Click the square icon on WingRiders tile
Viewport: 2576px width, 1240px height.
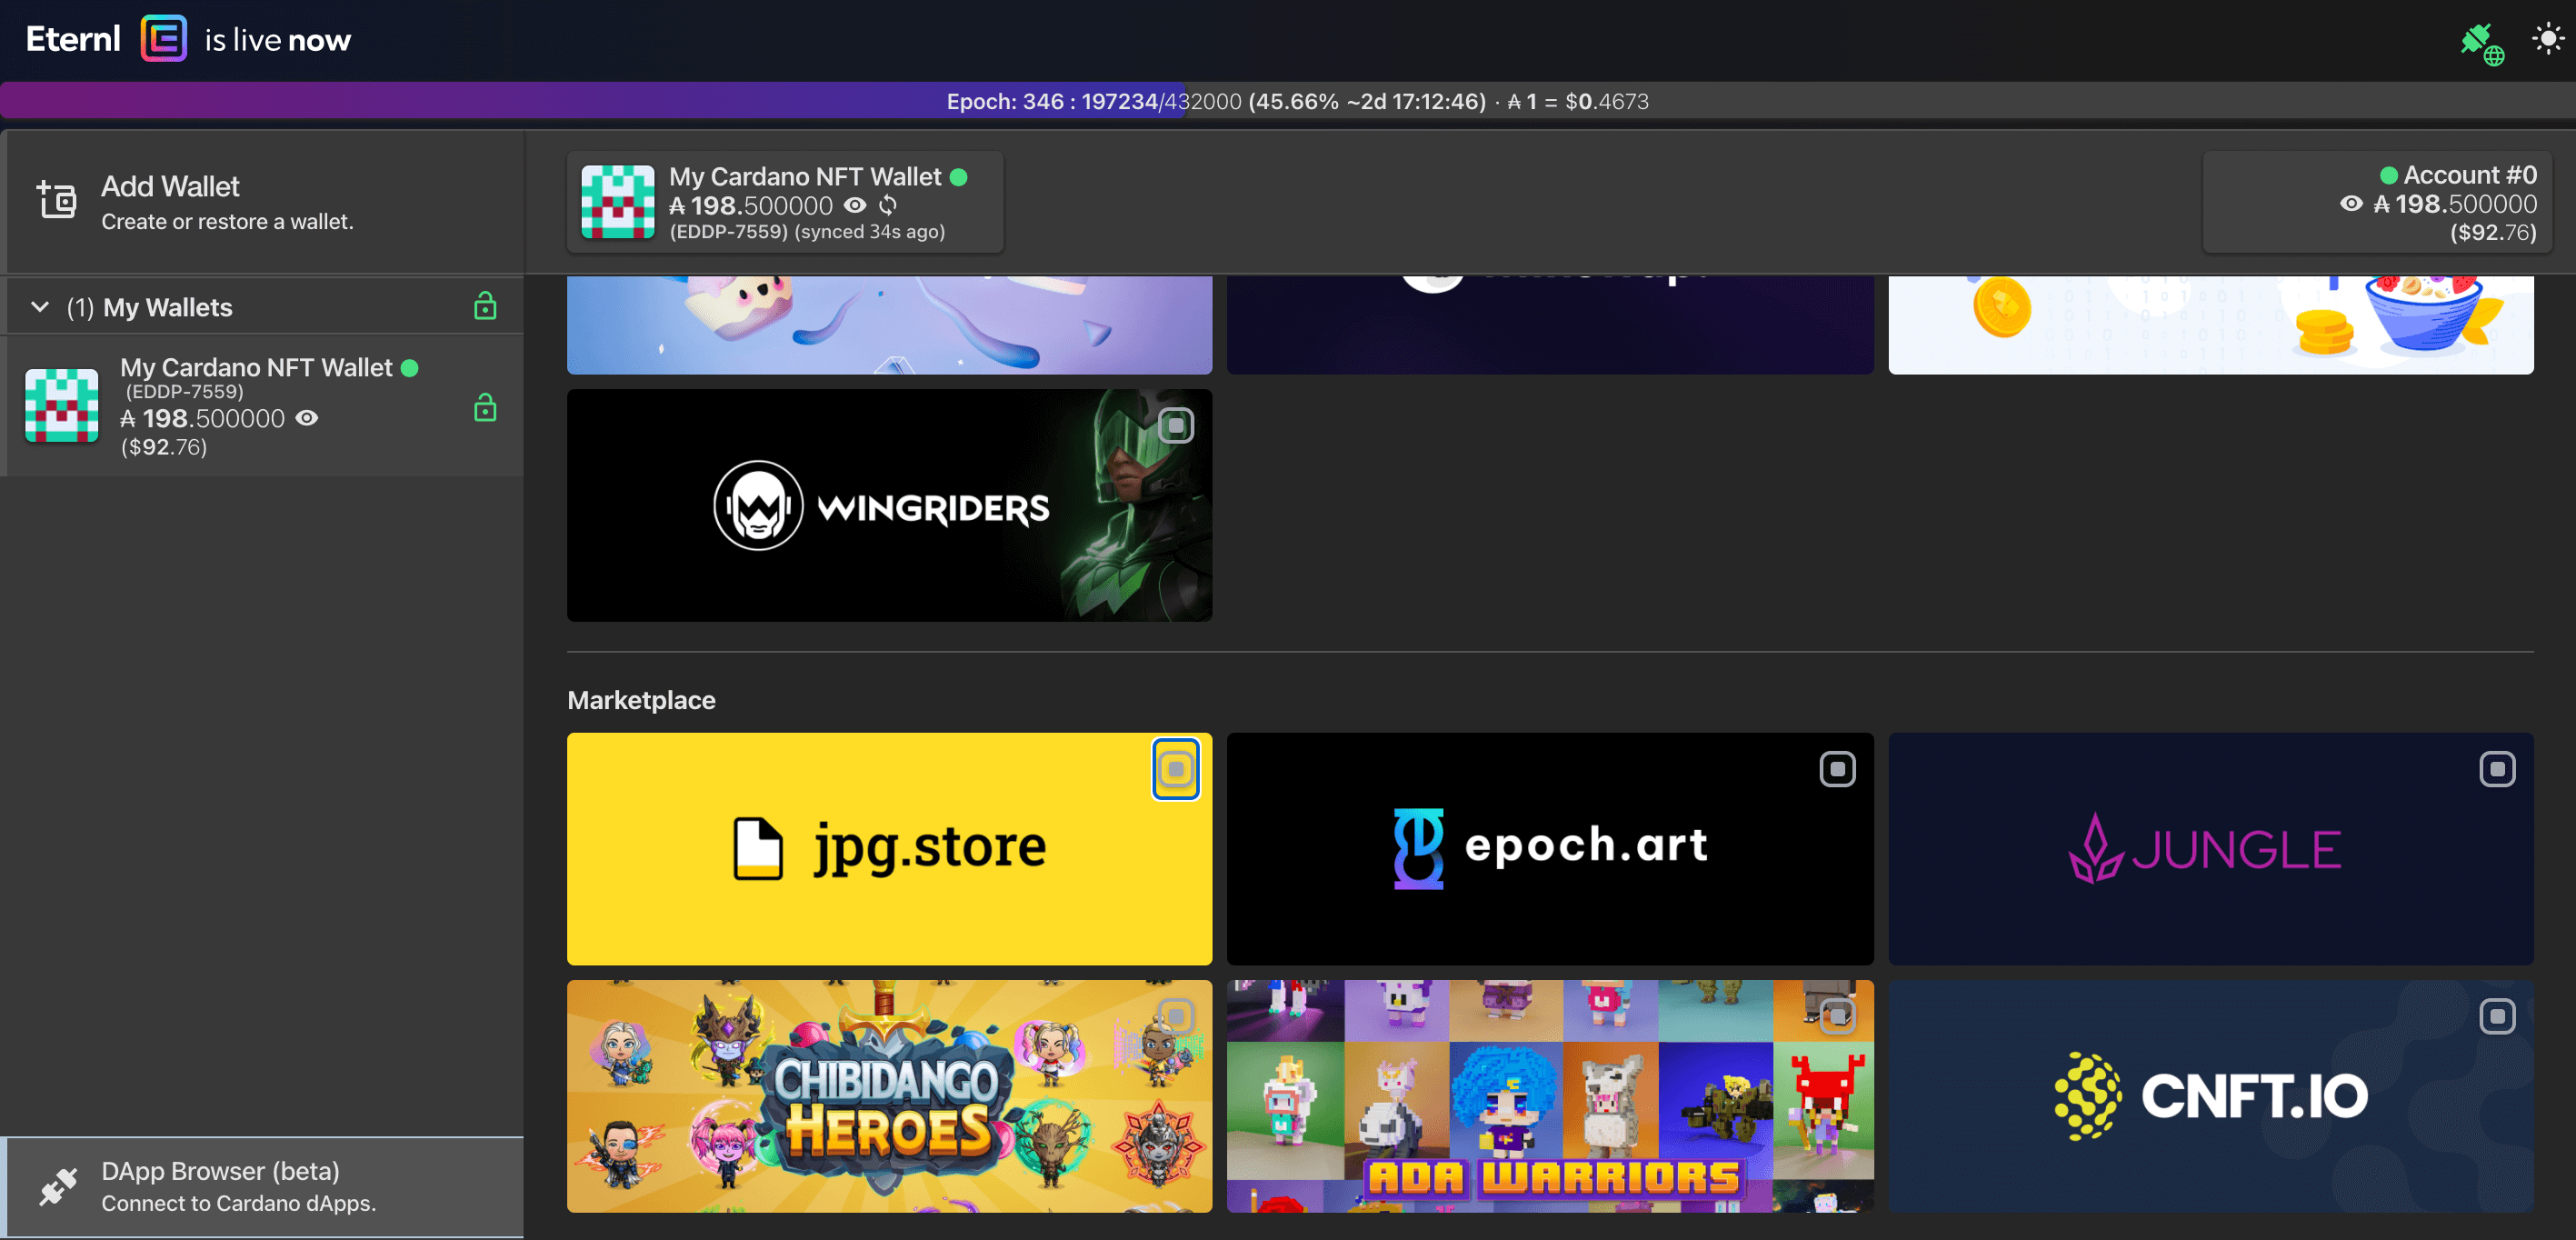pyautogui.click(x=1175, y=426)
